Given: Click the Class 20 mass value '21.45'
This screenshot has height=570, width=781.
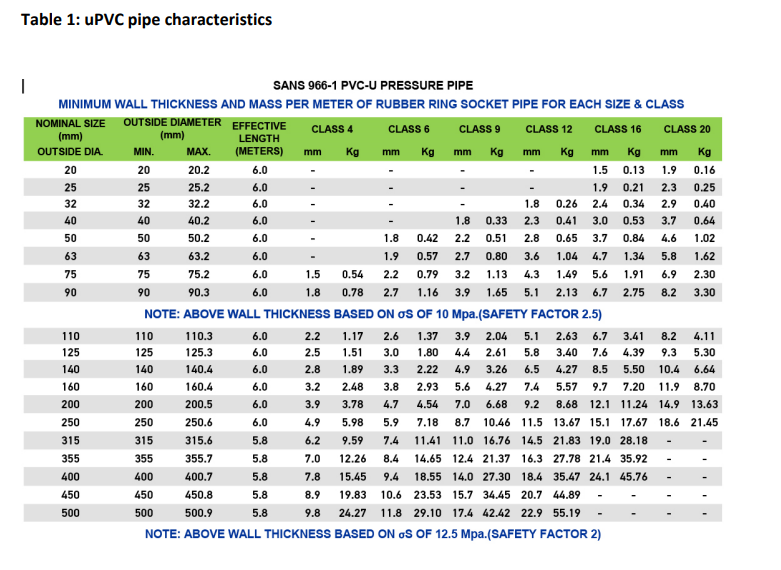Looking at the screenshot, I should (704, 423).
